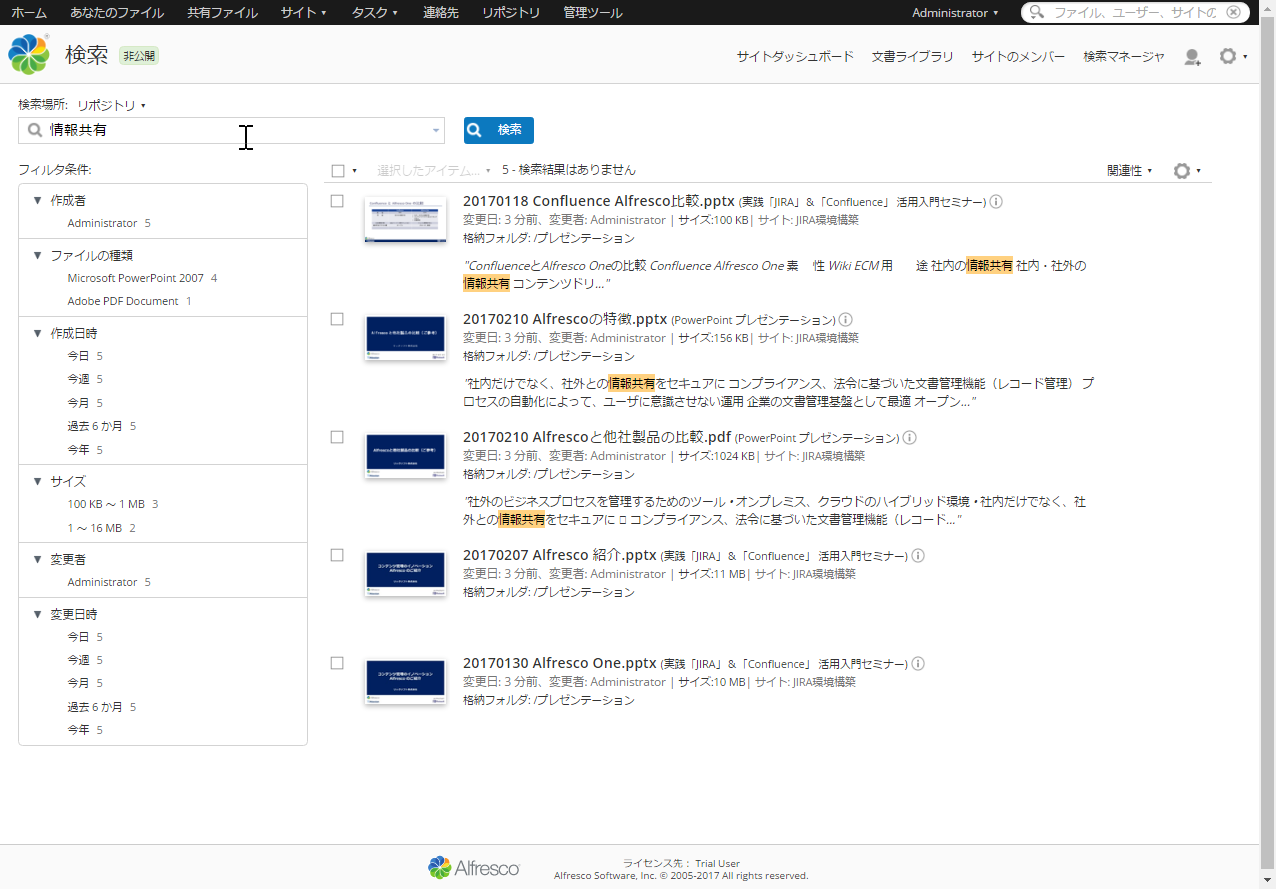Image resolution: width=1276 pixels, height=889 pixels.
Task: Open サイトのメンバー link
Action: tap(1018, 57)
